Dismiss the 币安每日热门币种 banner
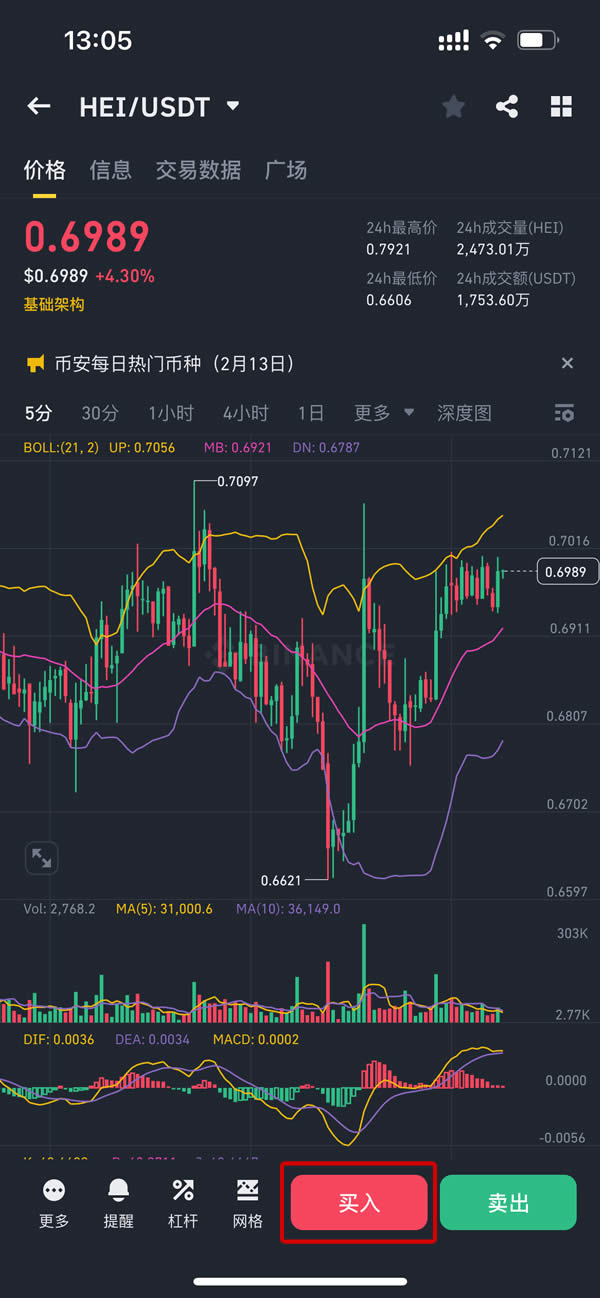Viewport: 600px width, 1298px height. click(567, 363)
